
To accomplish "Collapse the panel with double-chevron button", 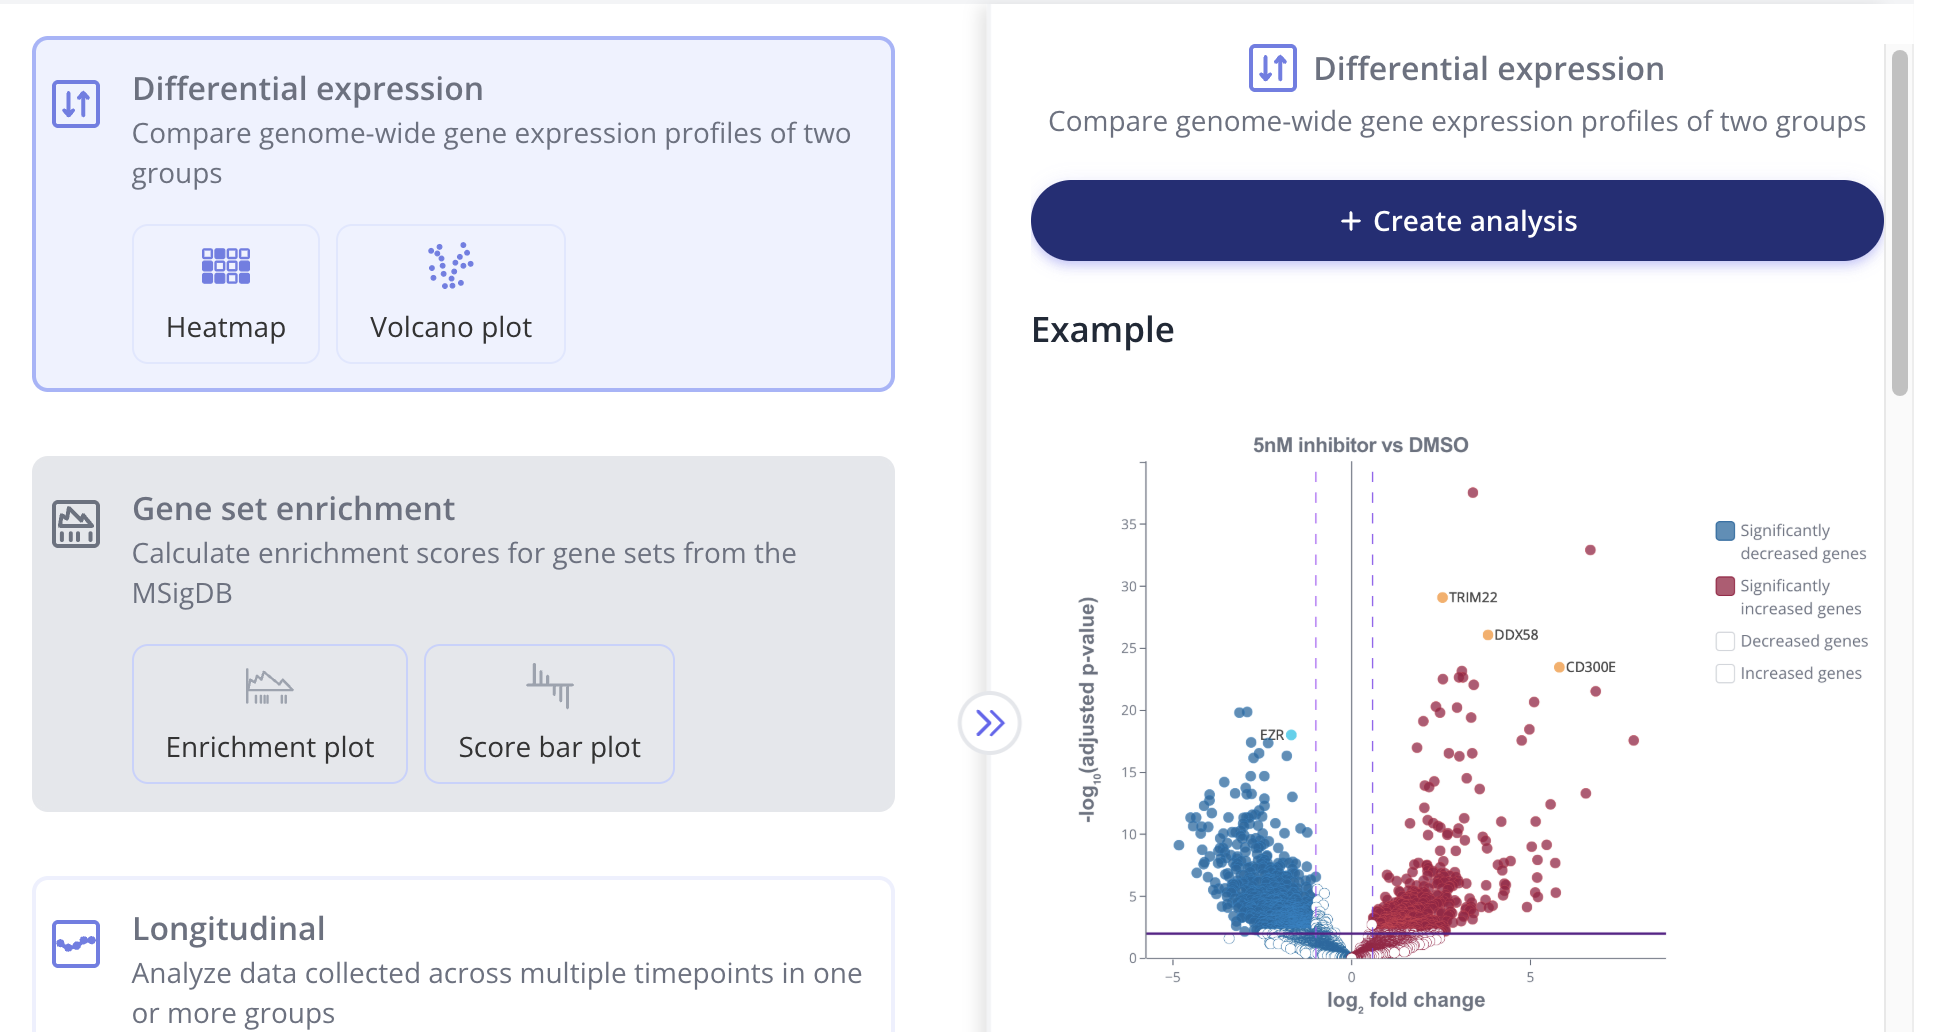I will coord(989,722).
